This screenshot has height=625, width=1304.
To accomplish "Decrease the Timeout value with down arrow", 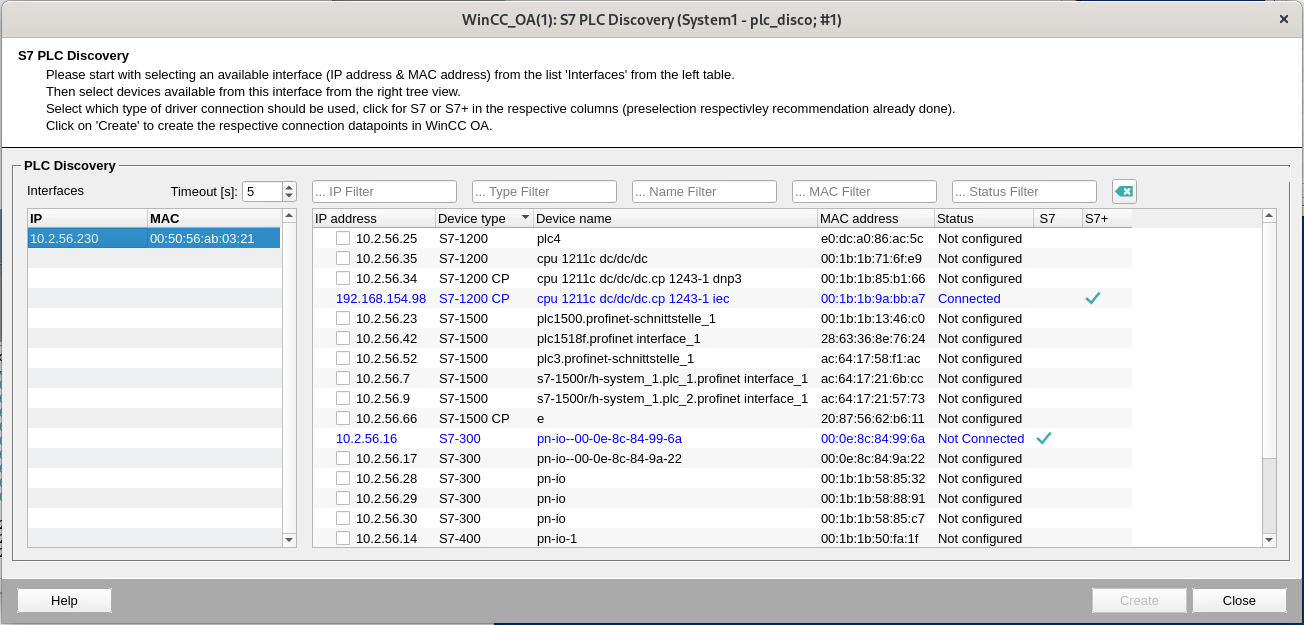I will 289,196.
